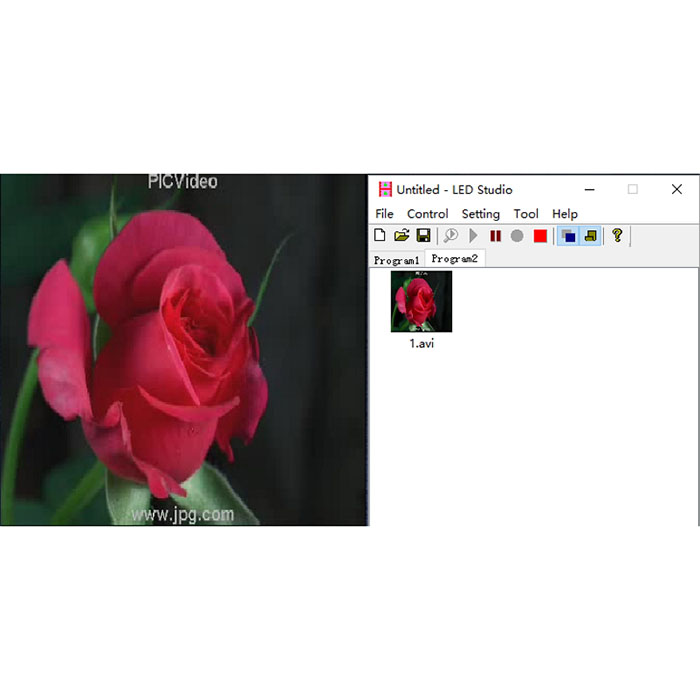Click the yellow question mark help icon
Viewport: 700px width, 700px height.
[x=617, y=235]
